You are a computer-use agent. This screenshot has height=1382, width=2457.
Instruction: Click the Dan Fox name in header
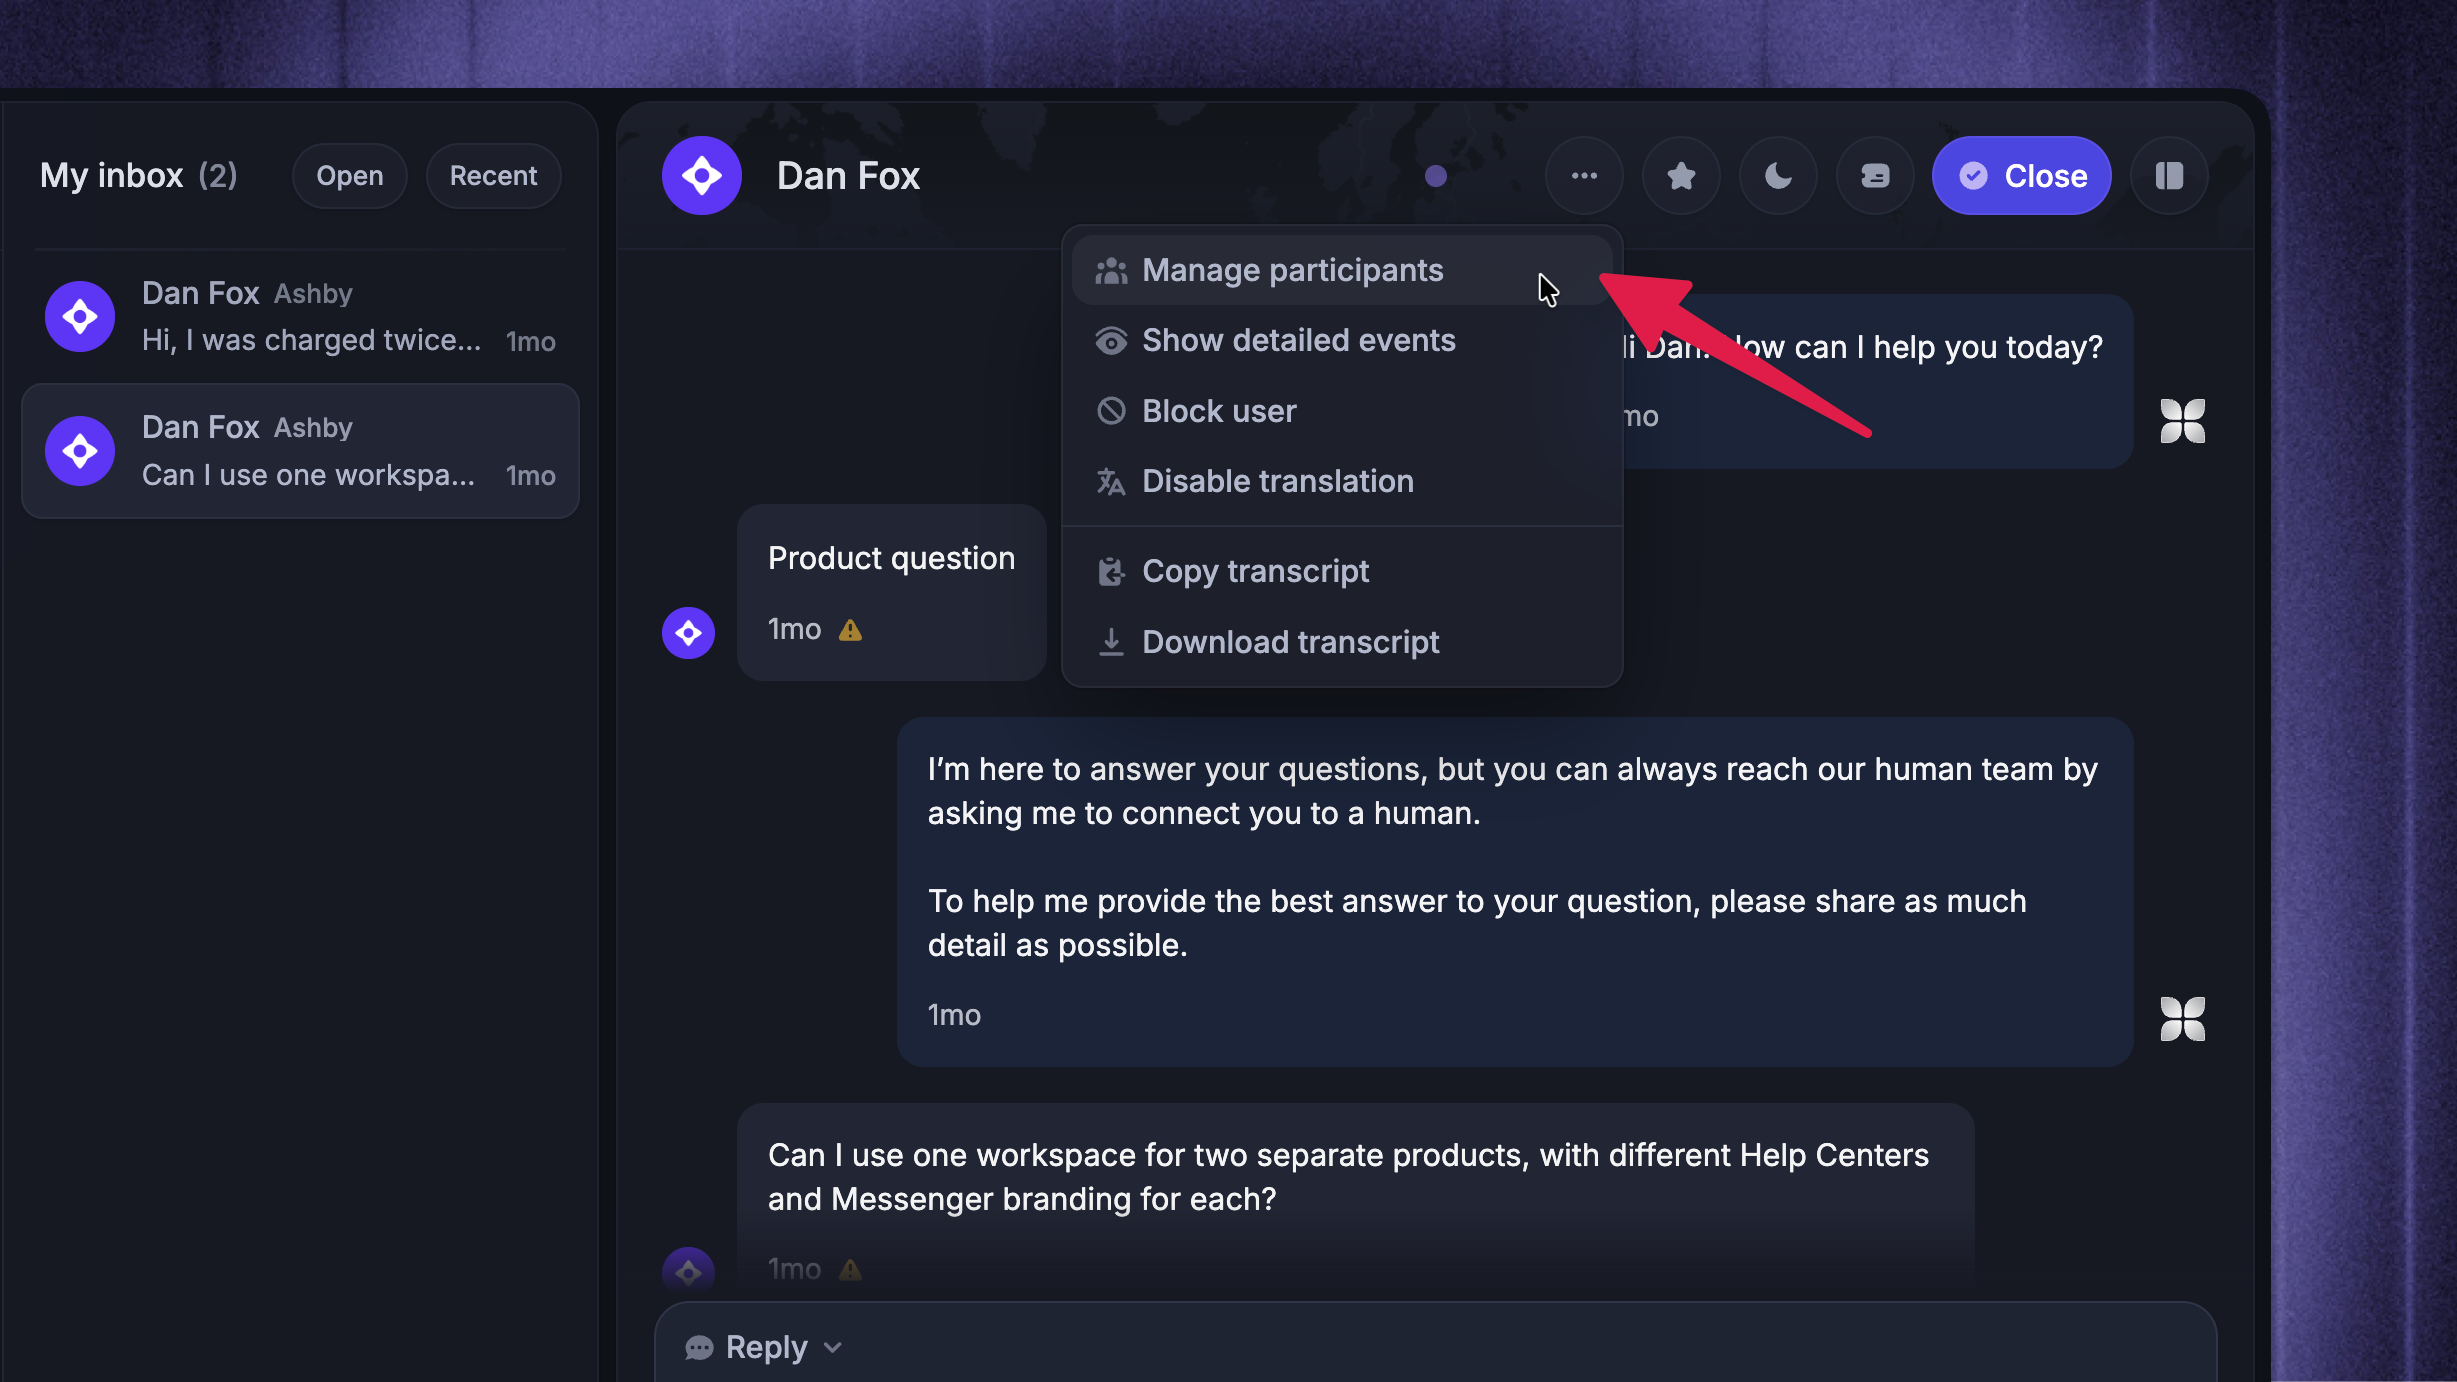[x=848, y=176]
